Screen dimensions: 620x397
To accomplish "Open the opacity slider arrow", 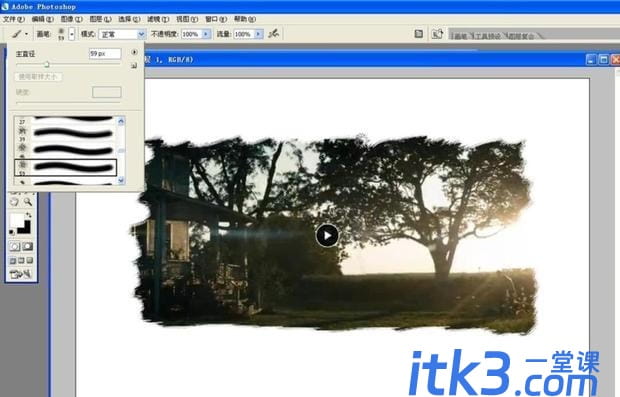I will point(206,34).
